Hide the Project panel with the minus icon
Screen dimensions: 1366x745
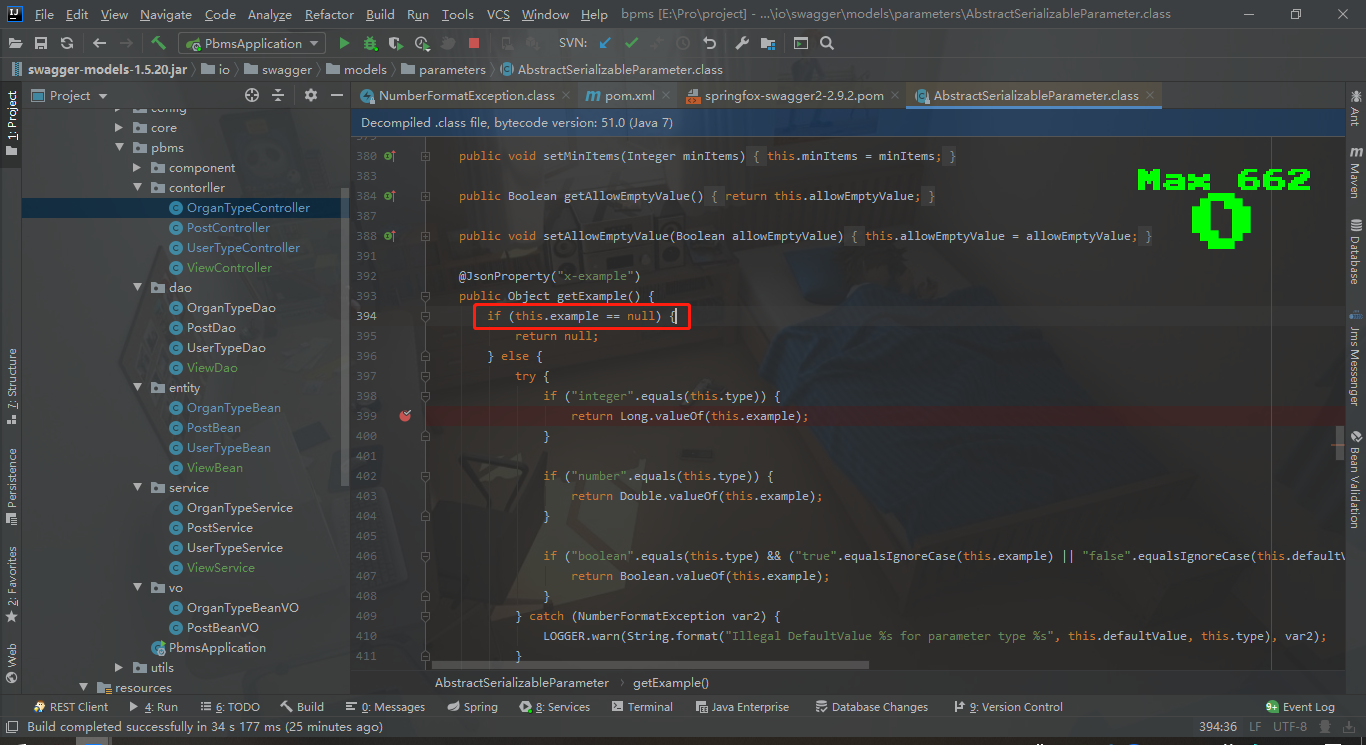(x=337, y=95)
